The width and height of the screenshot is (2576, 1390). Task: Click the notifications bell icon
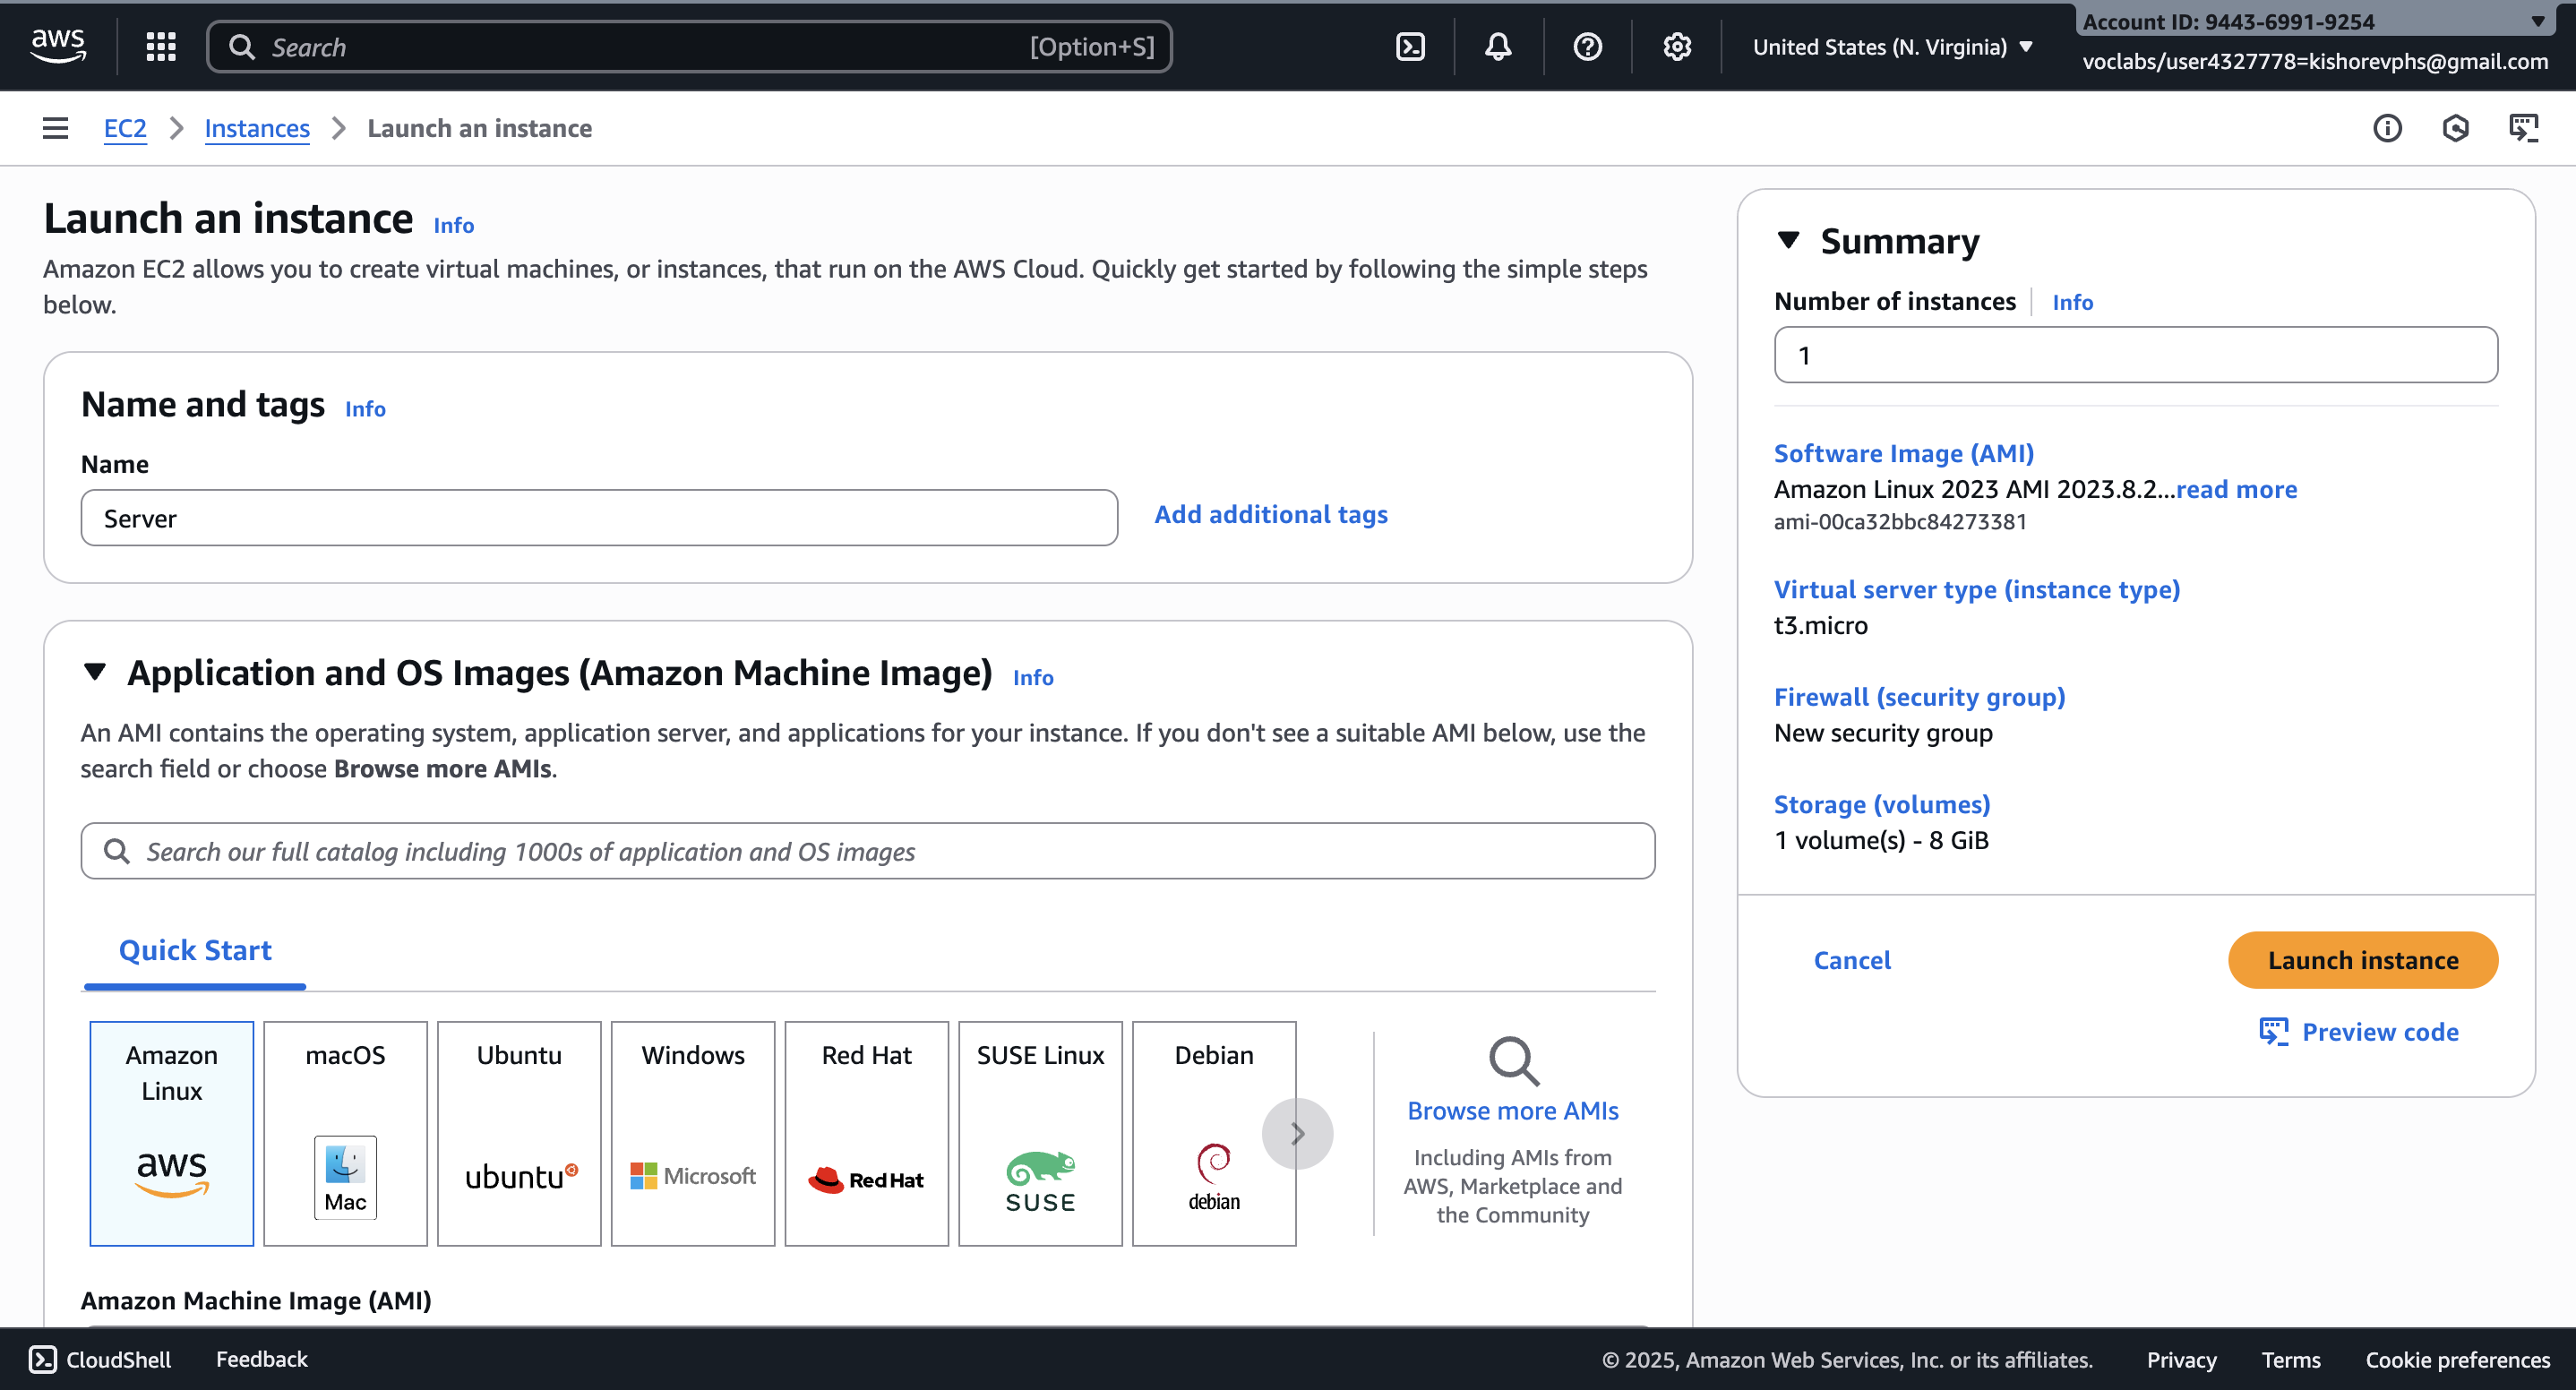click(x=1497, y=46)
